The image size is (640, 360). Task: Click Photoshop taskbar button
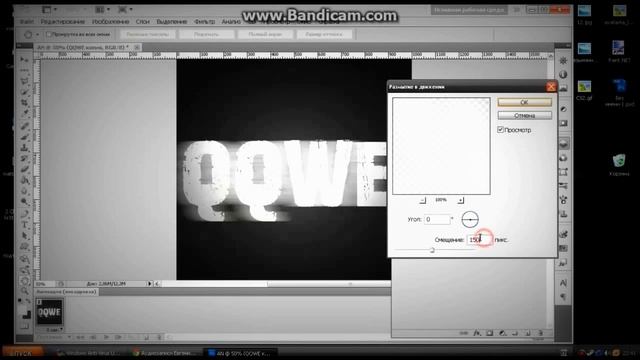pos(240,353)
